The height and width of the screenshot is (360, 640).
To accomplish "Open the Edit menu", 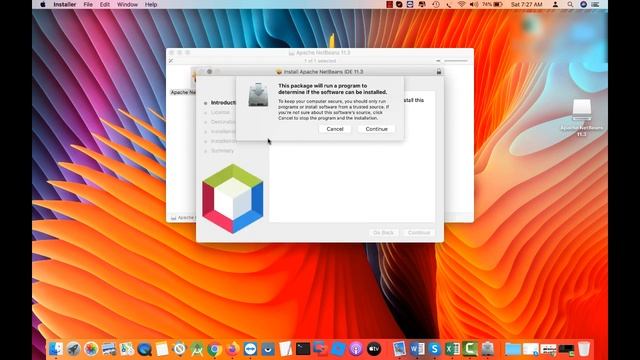I will point(105,4).
